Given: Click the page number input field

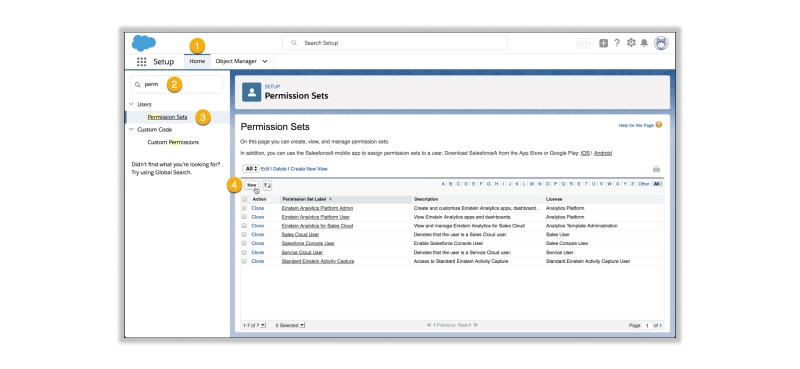Looking at the screenshot, I should tap(646, 326).
